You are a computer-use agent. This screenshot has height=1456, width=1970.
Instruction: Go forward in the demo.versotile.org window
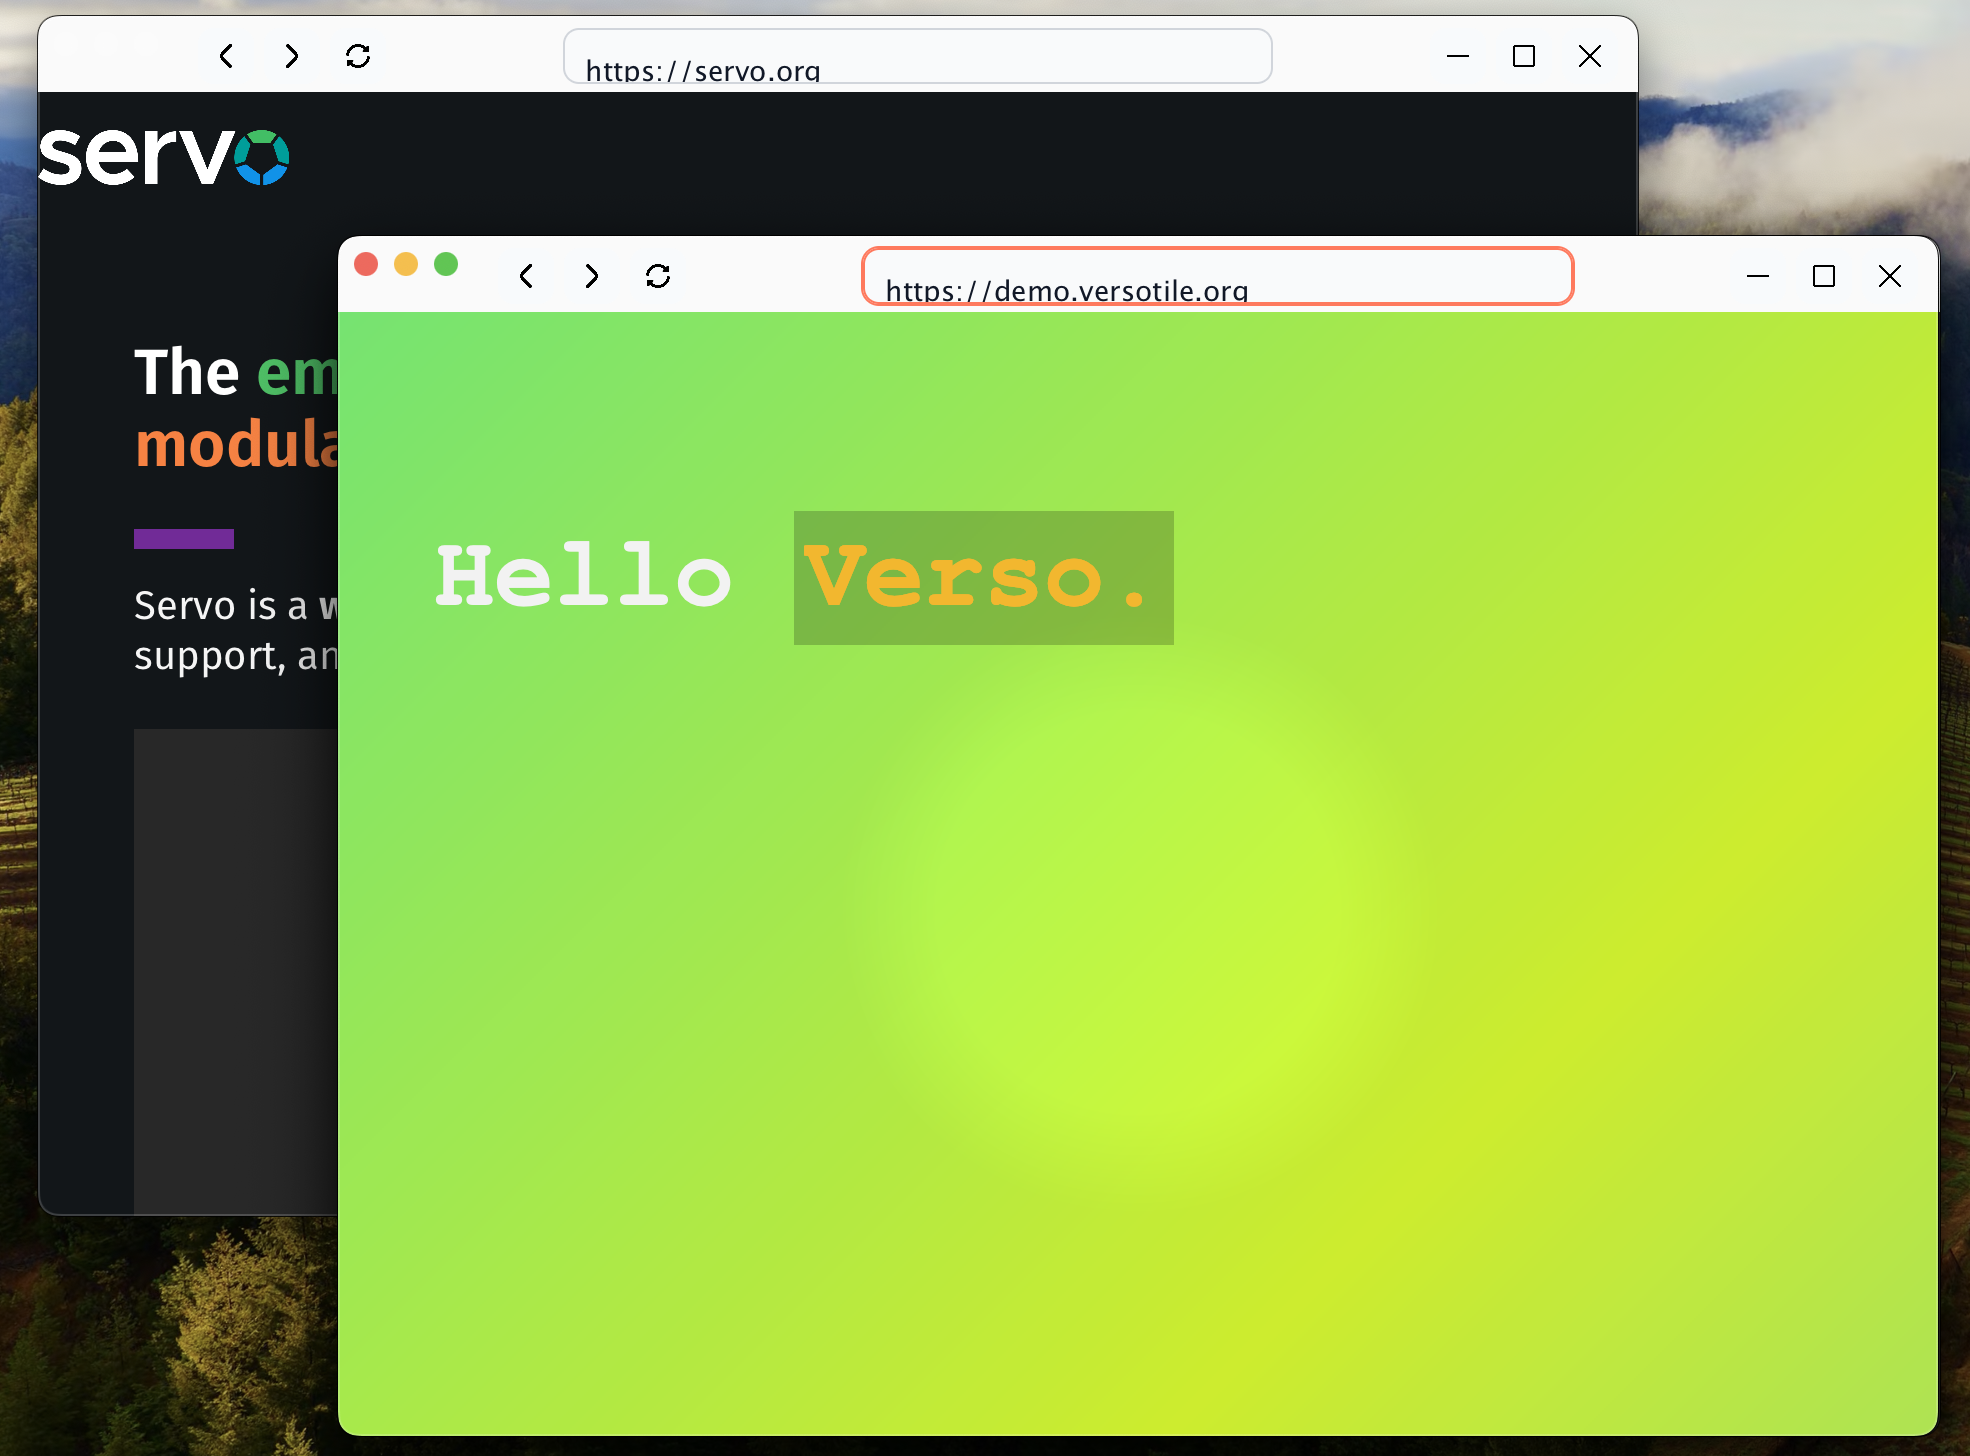(592, 276)
